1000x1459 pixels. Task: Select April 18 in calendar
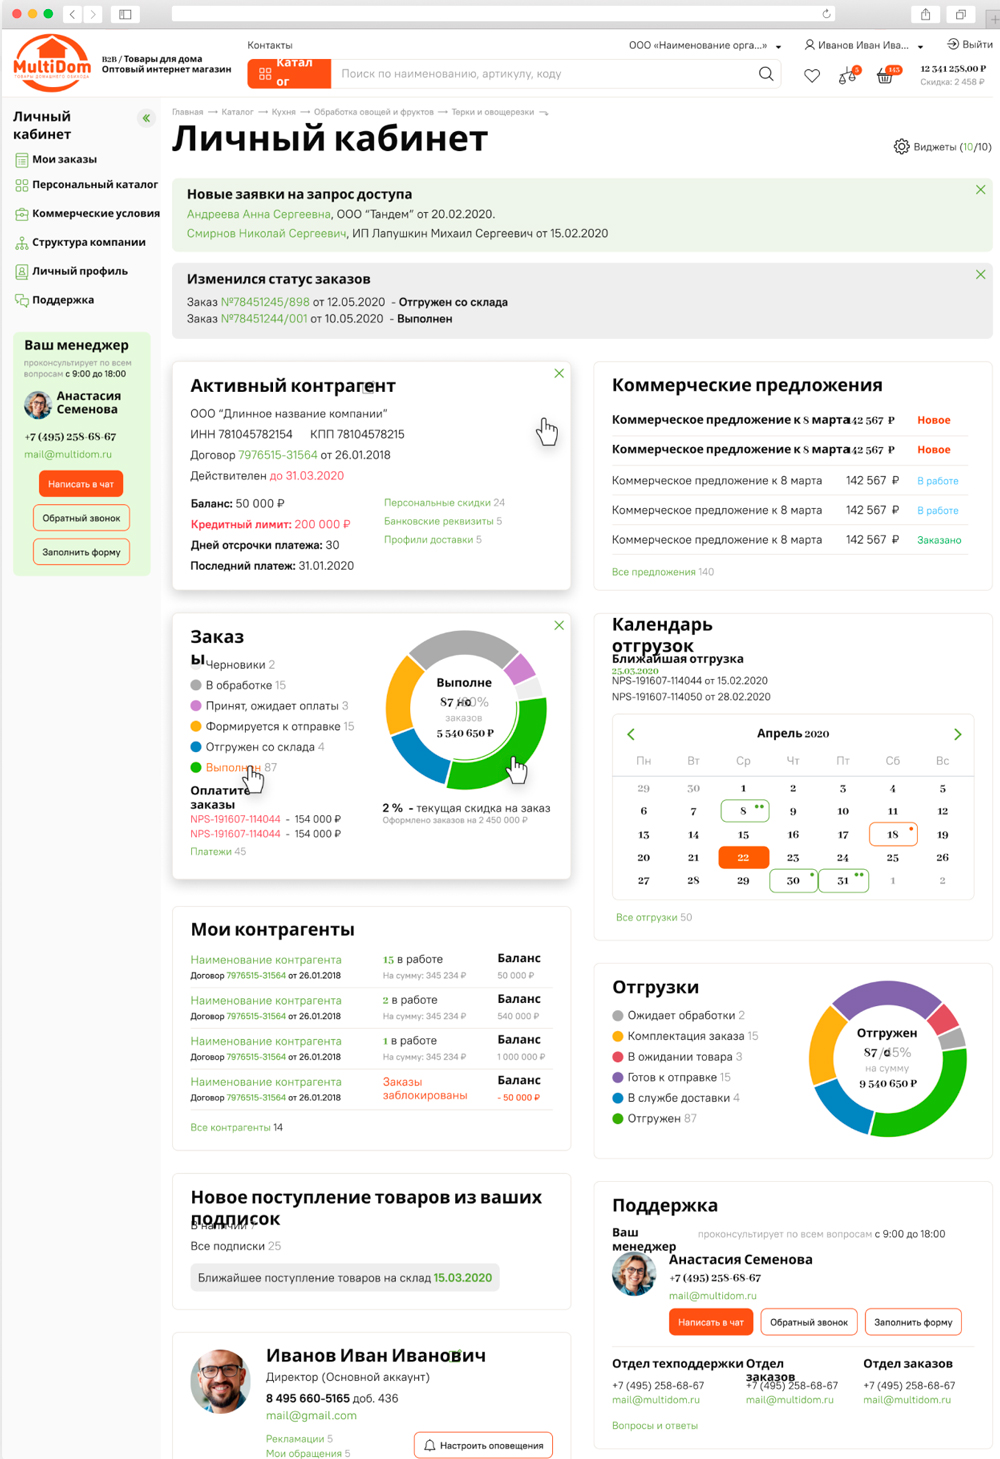pos(893,834)
